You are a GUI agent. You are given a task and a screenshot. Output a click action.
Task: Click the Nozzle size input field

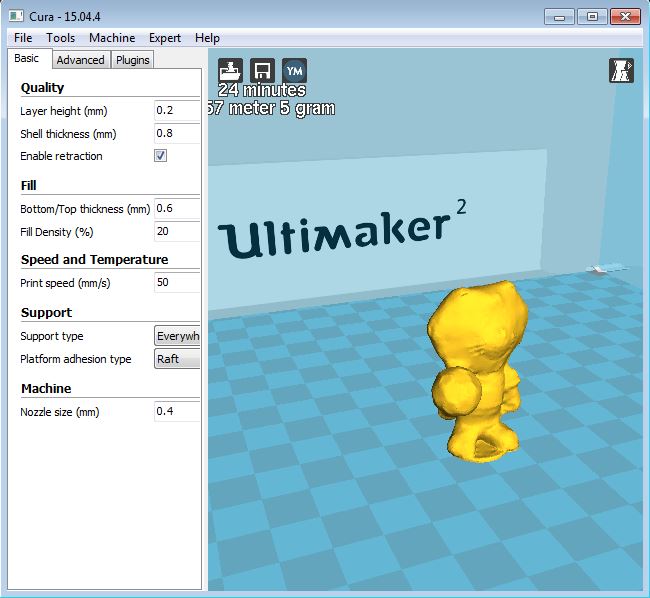pos(177,411)
